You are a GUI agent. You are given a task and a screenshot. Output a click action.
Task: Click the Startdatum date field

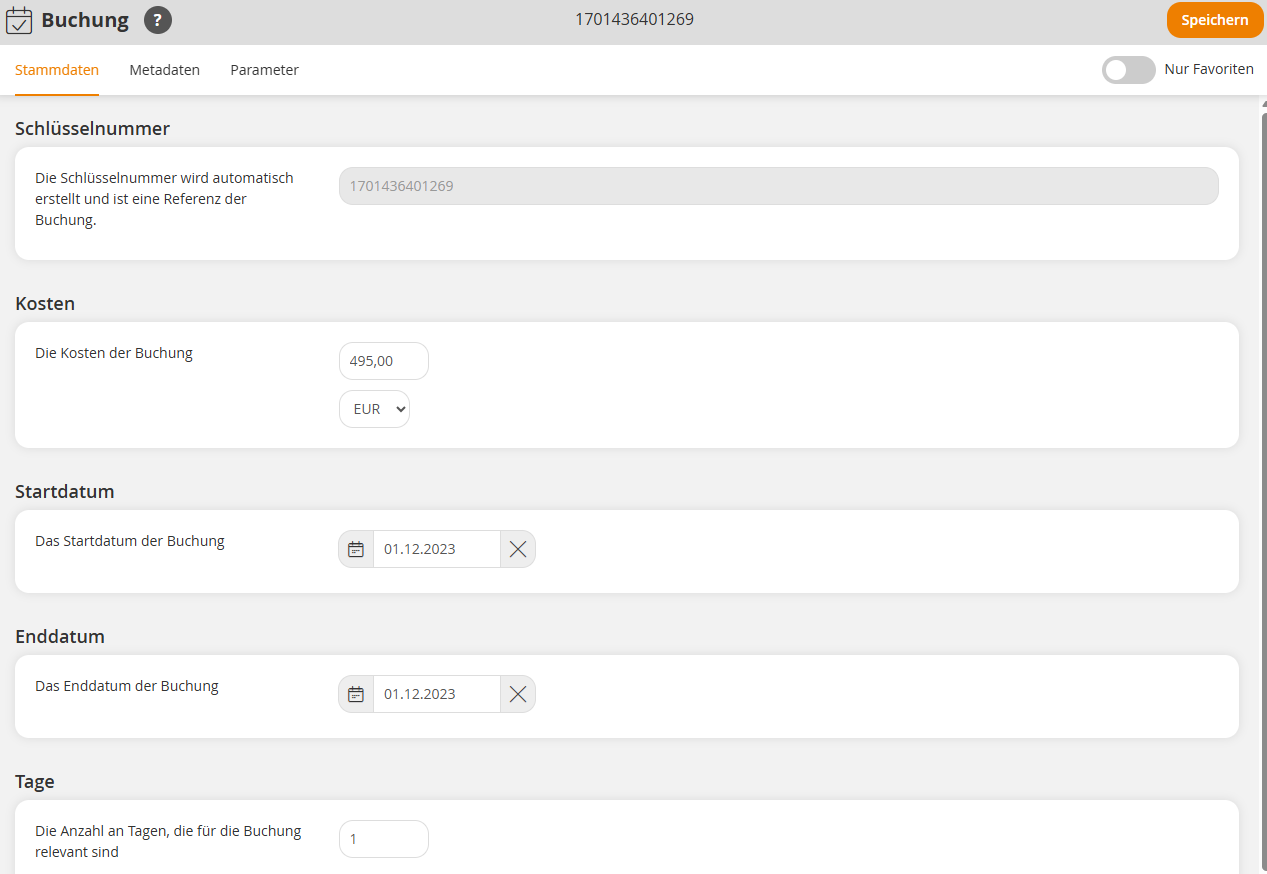point(437,549)
